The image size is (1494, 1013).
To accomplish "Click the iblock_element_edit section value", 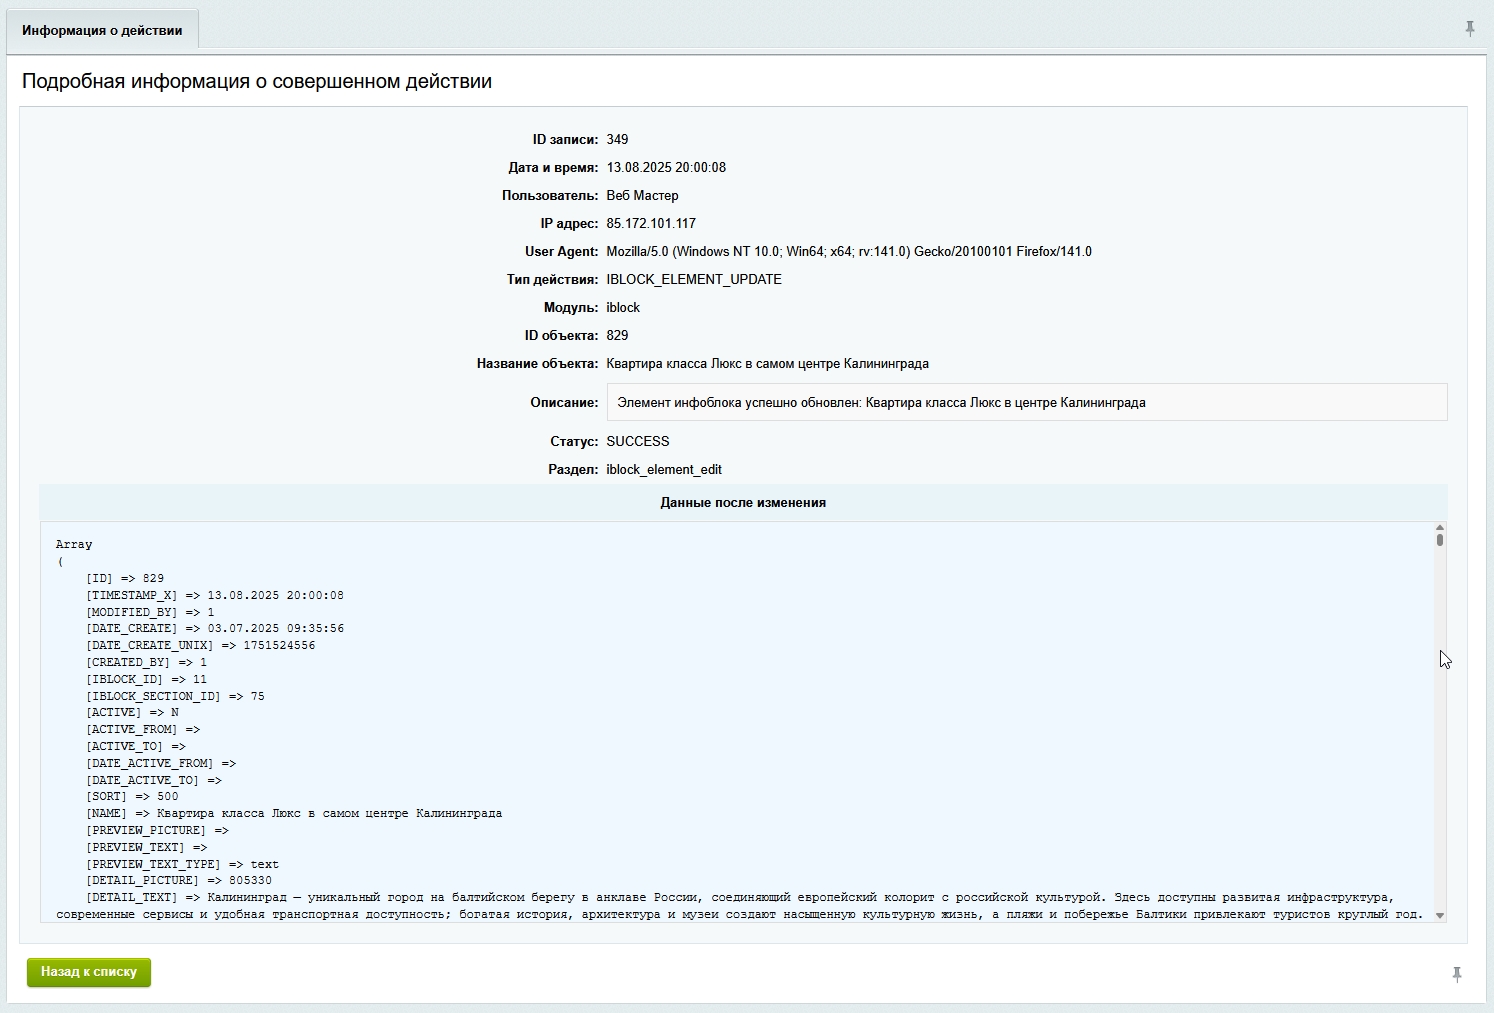I will click(x=664, y=470).
